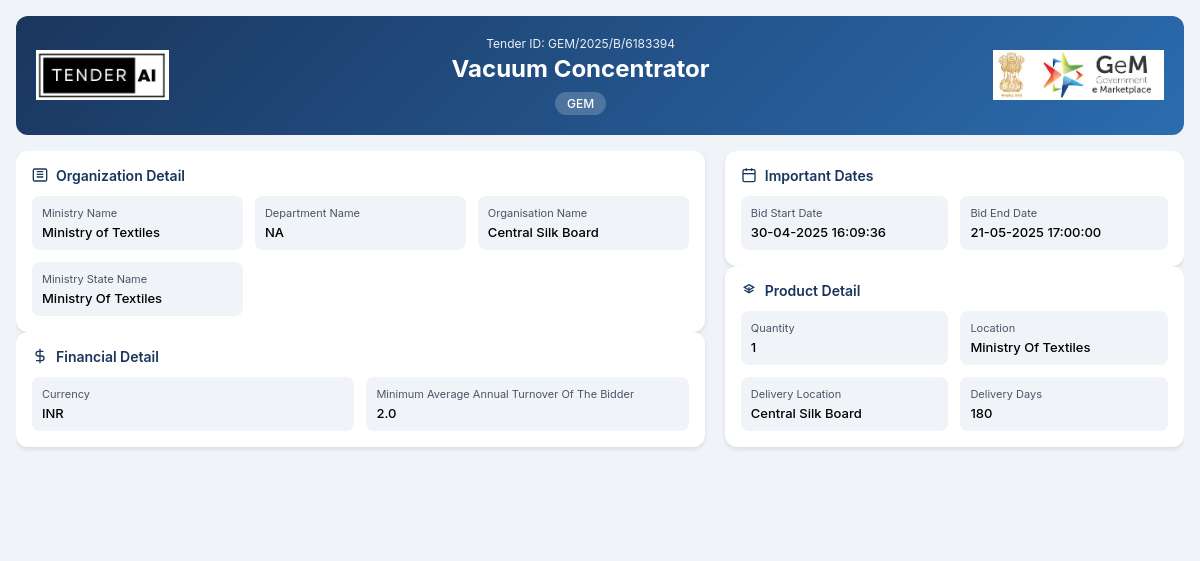Click the layers icon beside Product Detail
1200x561 pixels.
(749, 289)
